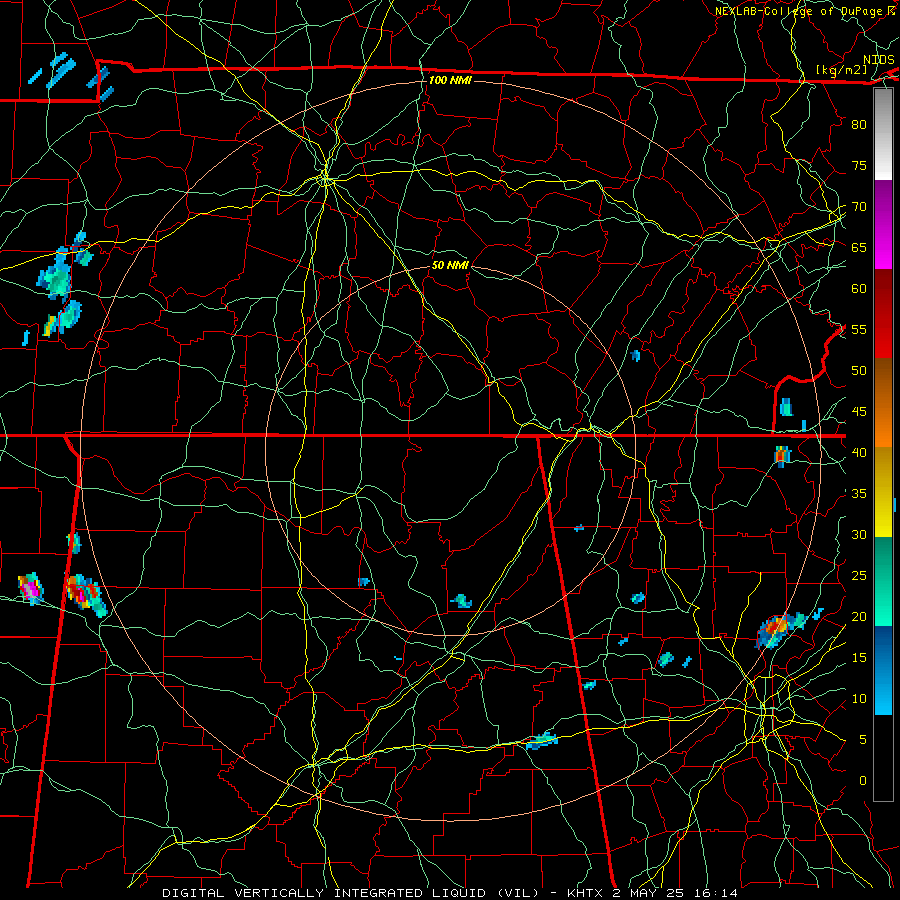
Task: Click the "80" value on the scale
Action: click(859, 125)
